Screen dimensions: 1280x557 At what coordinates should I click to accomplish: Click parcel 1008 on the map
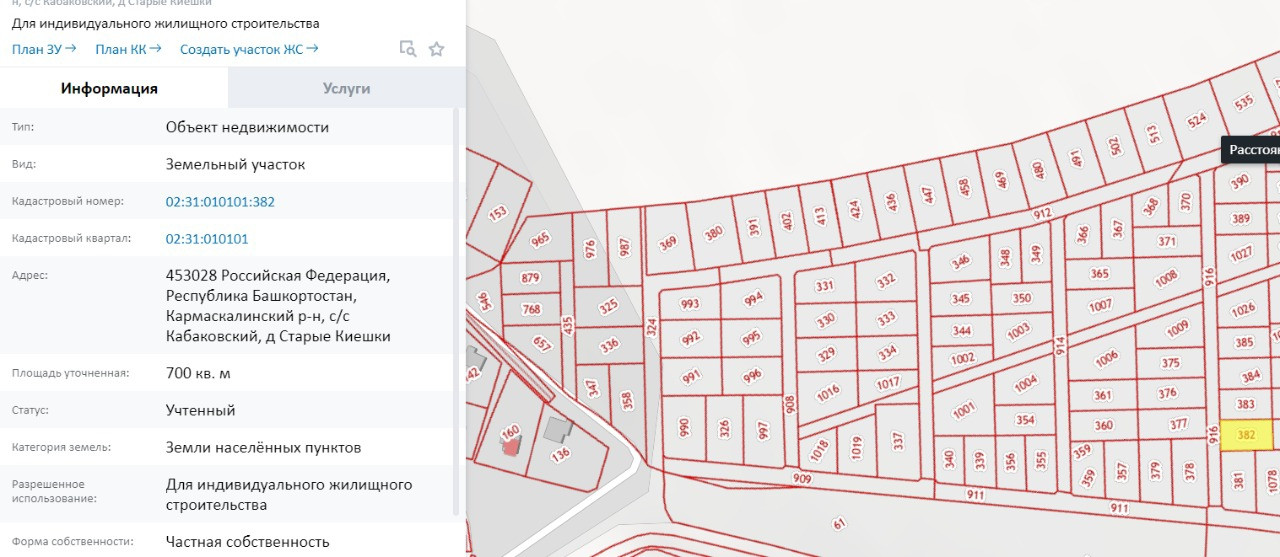coord(1165,280)
